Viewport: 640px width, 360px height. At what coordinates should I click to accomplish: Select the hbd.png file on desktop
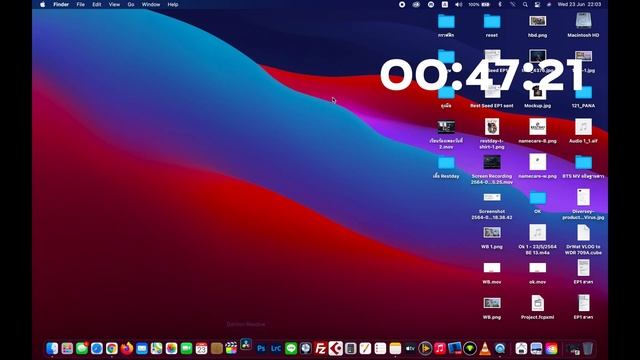(x=538, y=25)
